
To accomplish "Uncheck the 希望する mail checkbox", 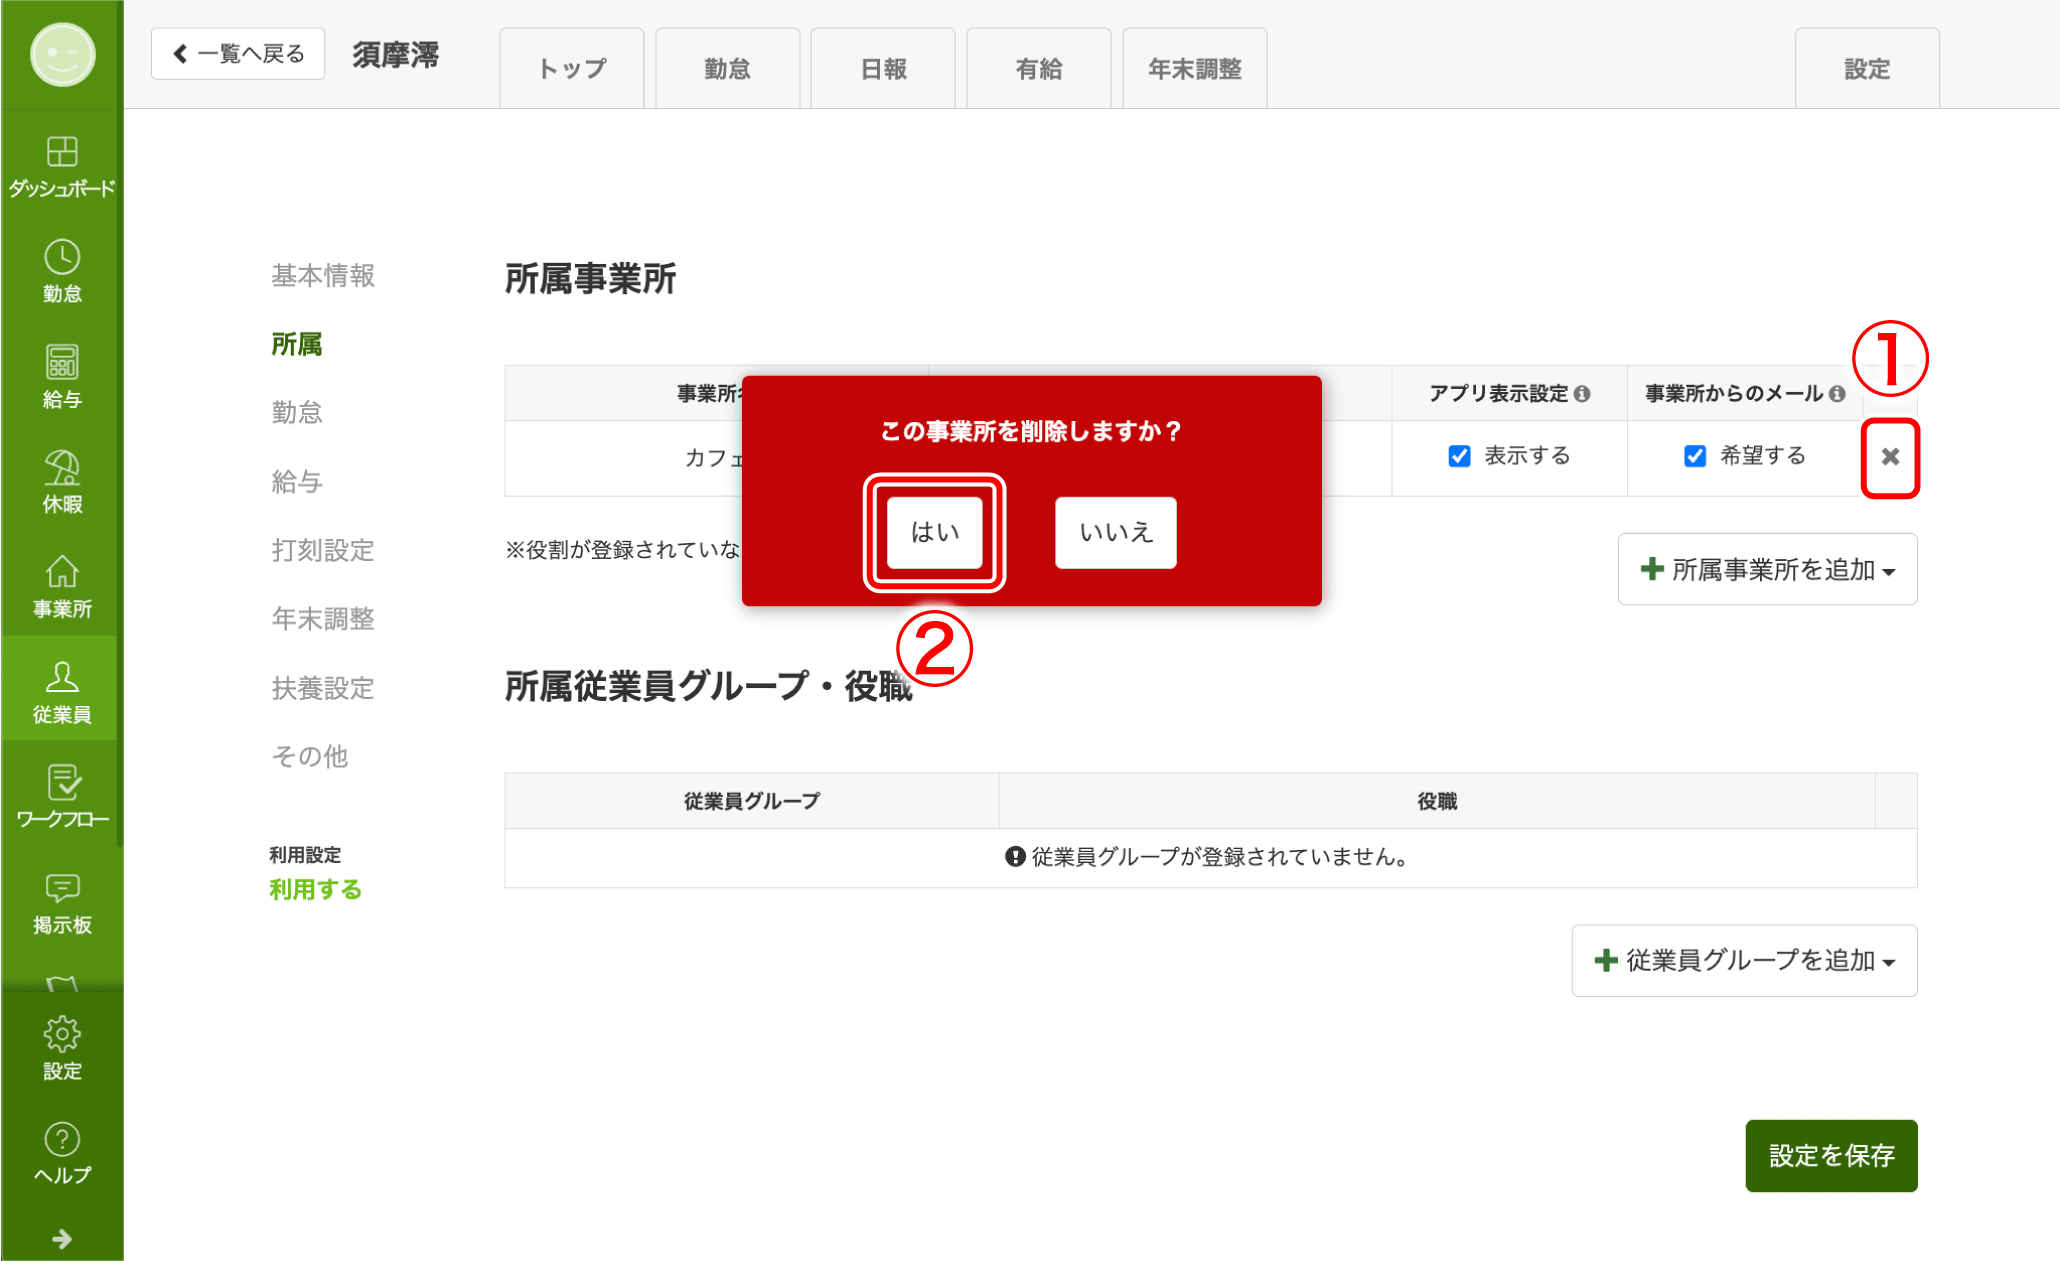I will (x=1694, y=456).
